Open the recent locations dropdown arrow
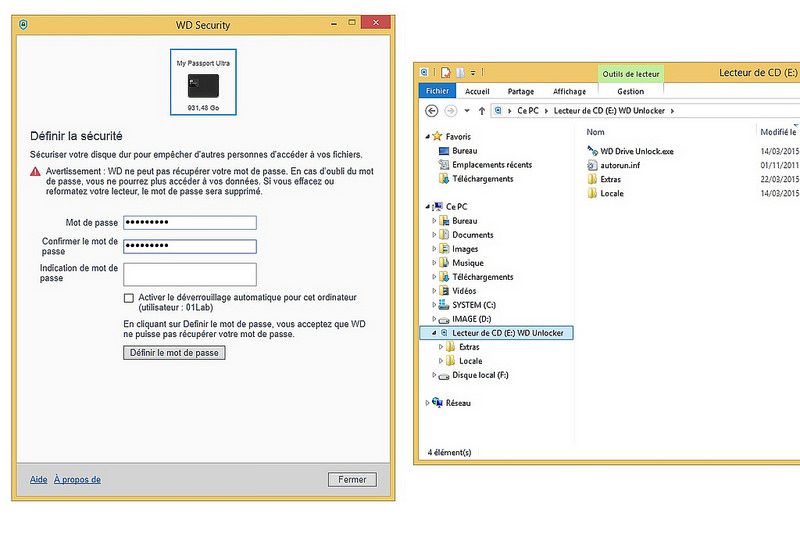800x534 pixels. [467, 111]
